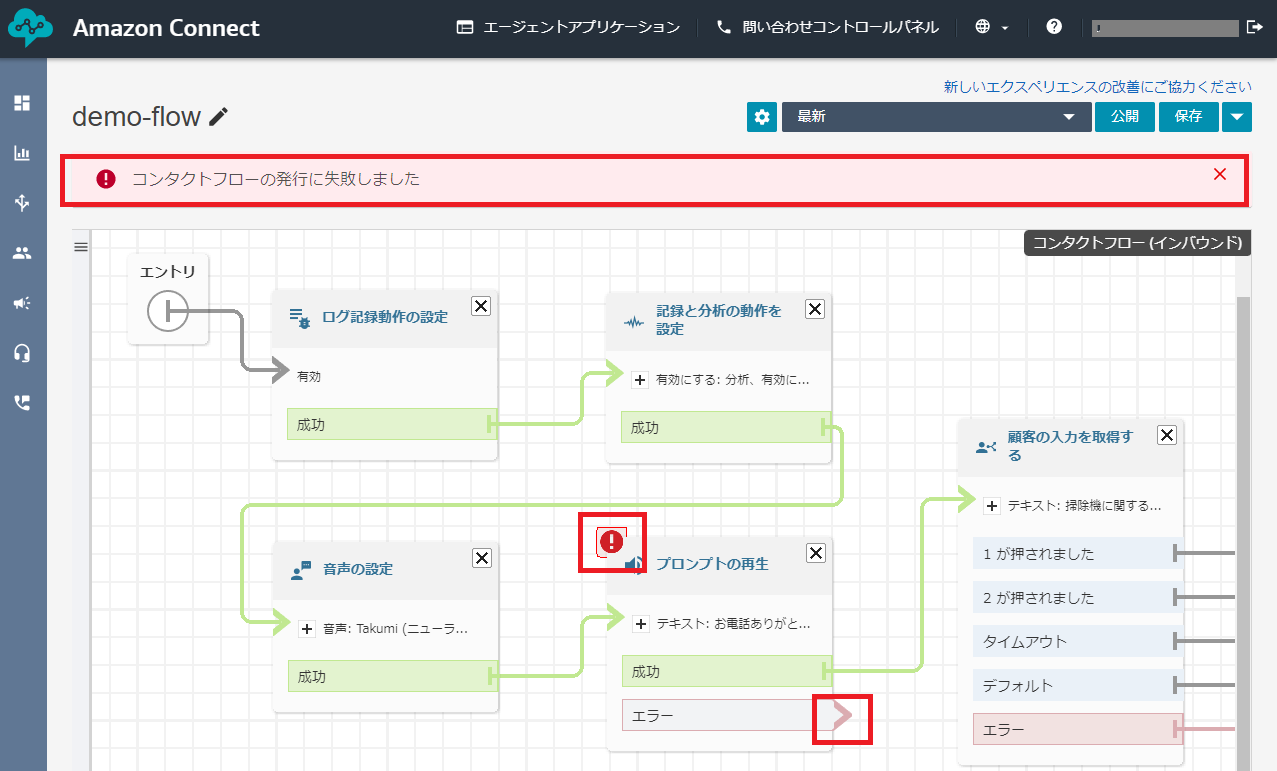Click the waveform icon on 記録と分析 block
1277x771 pixels.
(634, 322)
